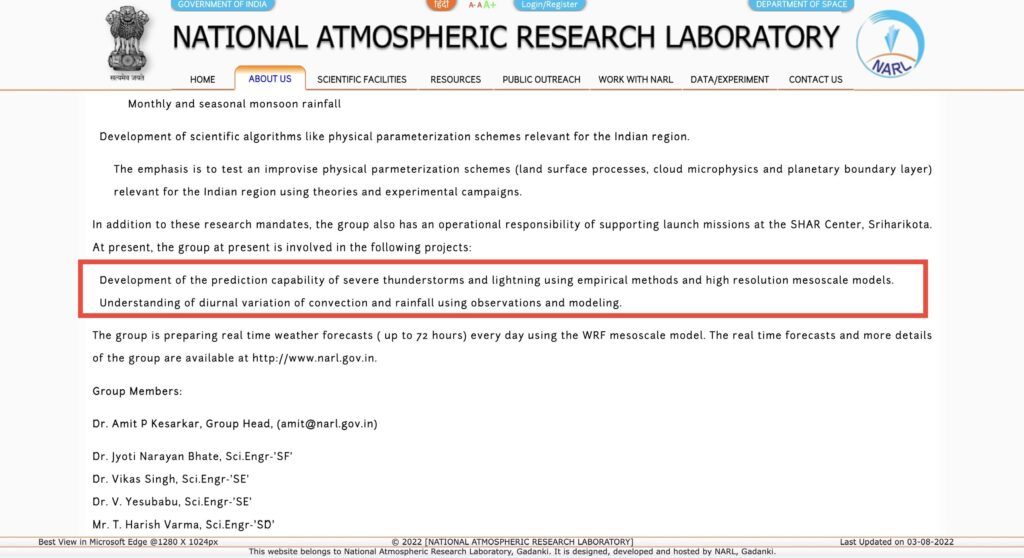Open the SCIENTIFIC FACILITIES menu
The image size is (1024, 558).
(x=362, y=80)
